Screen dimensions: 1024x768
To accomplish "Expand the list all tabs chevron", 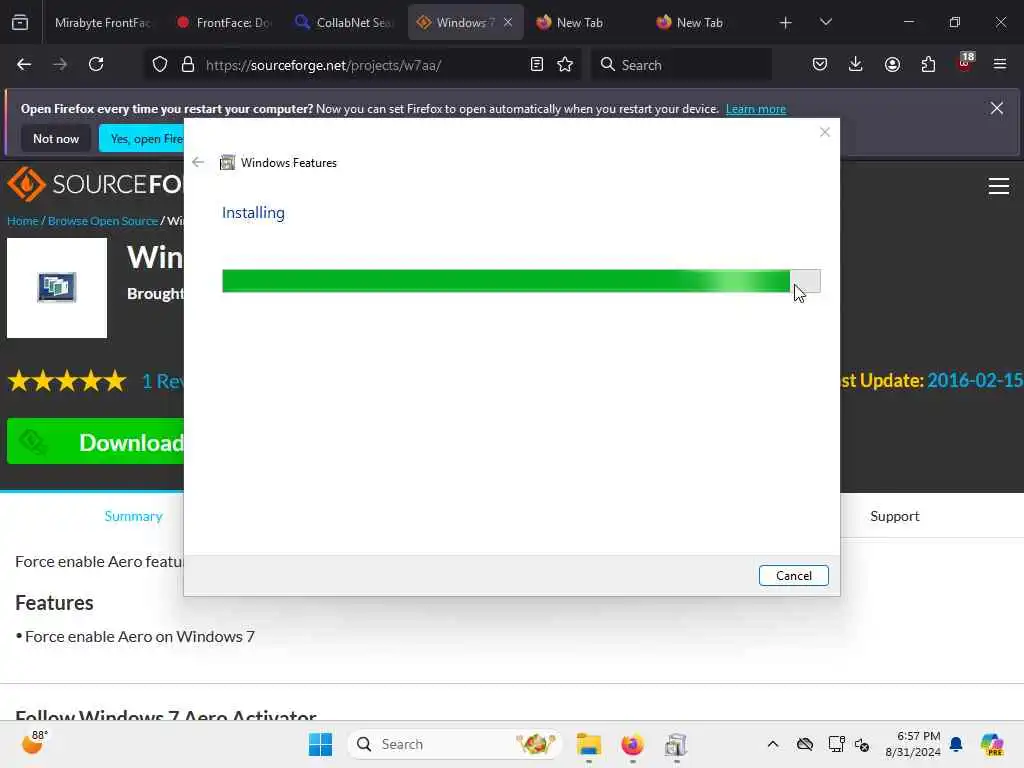I will (x=825, y=22).
